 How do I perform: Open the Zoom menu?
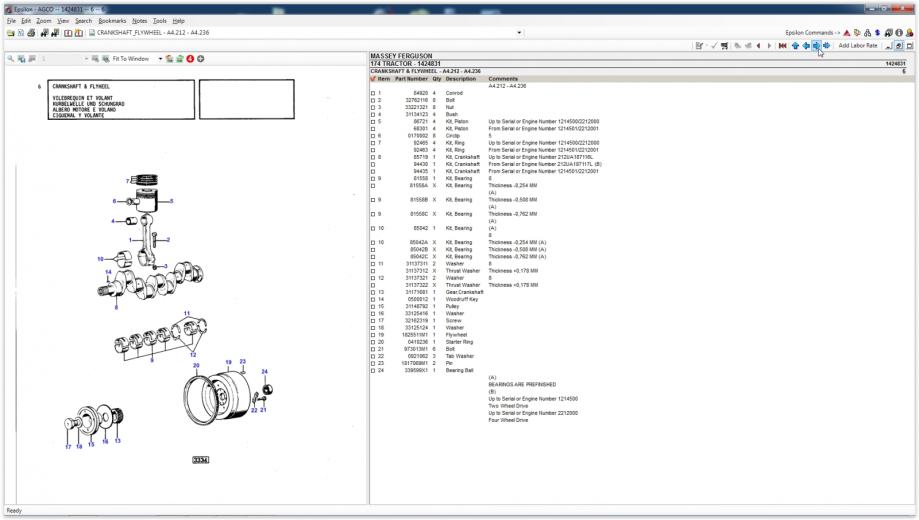coord(44,21)
